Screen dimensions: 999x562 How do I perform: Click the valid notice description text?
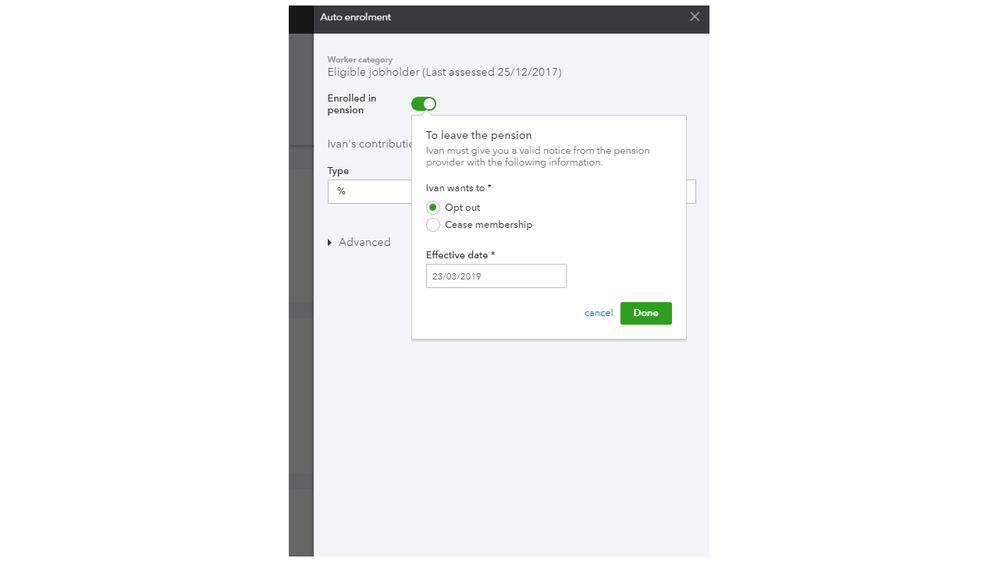(x=537, y=156)
